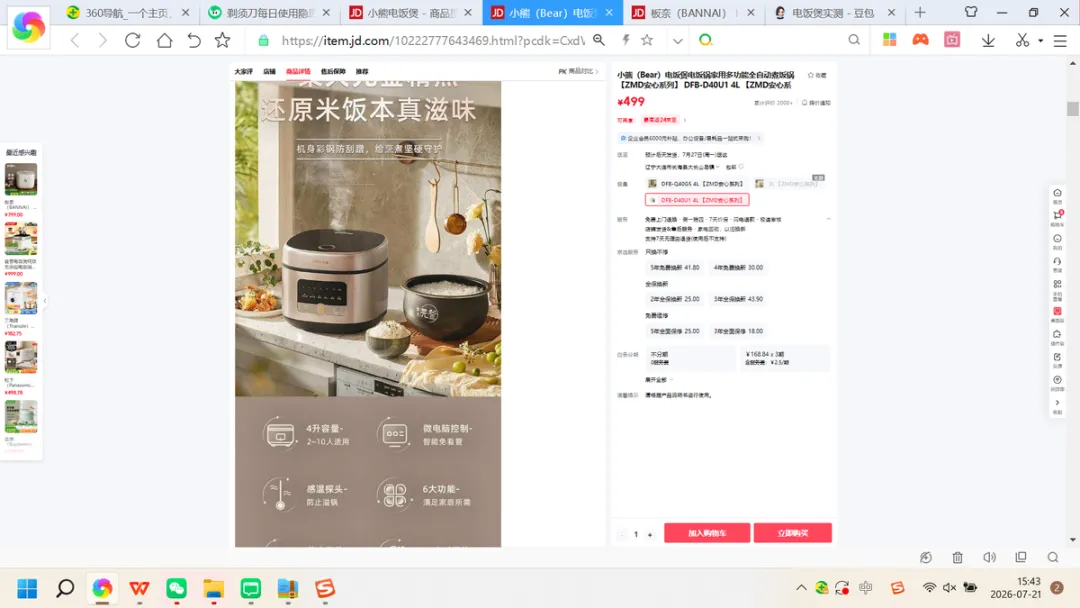Click the page vertical scrollbar thumb

1072,108
